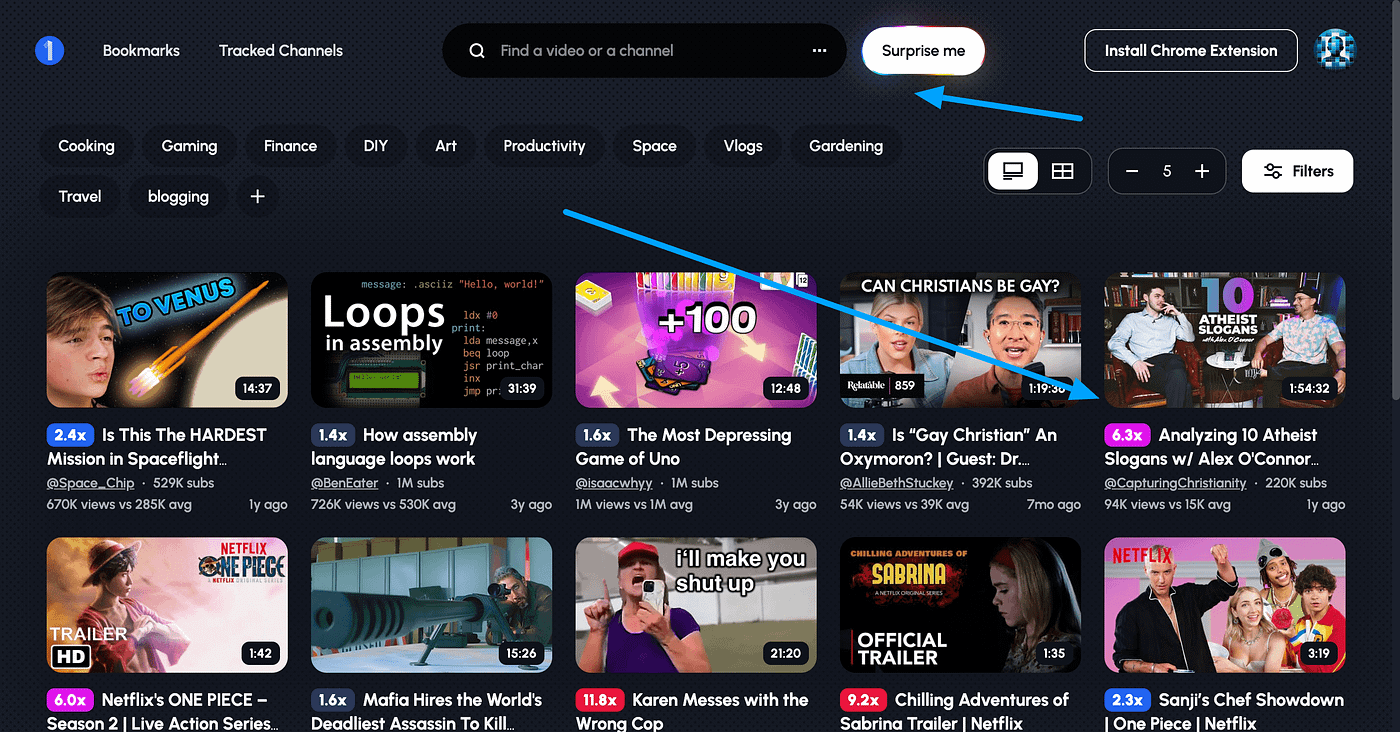Open the @AllieBethStuckey channel link
Viewport: 1400px width, 732px height.
coord(897,483)
